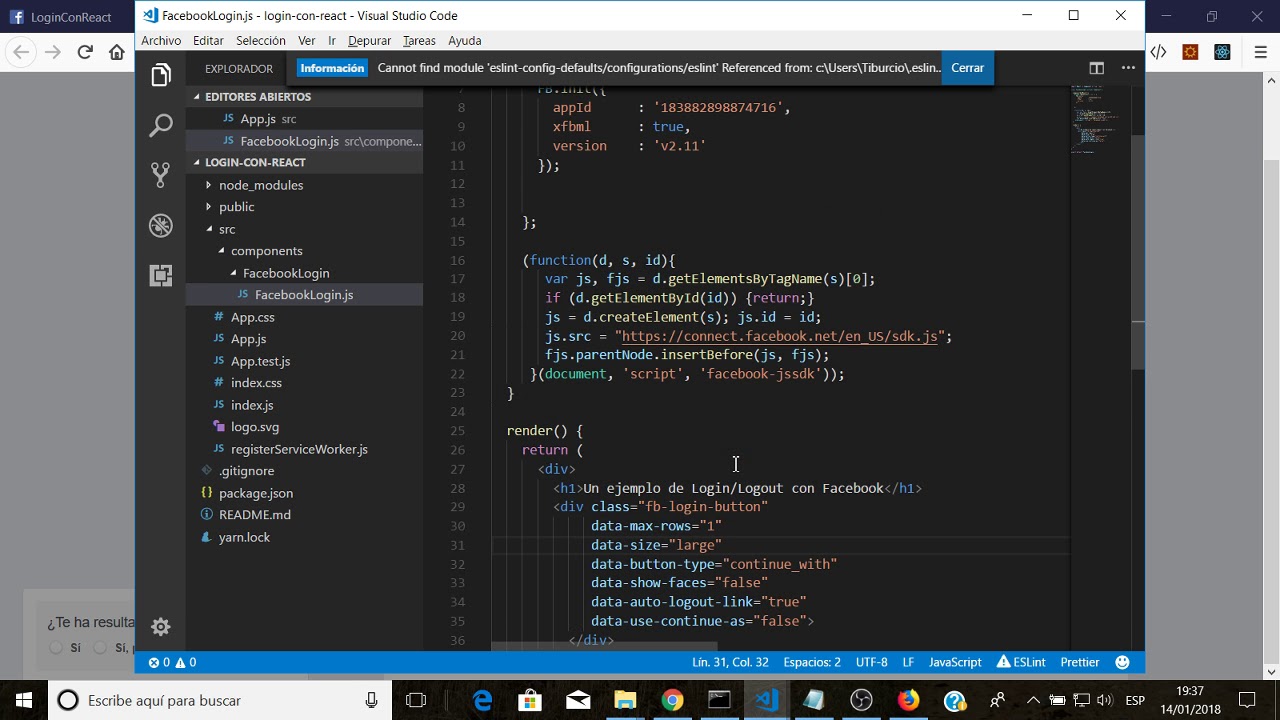Open Mail app from taskbar

[x=577, y=700]
